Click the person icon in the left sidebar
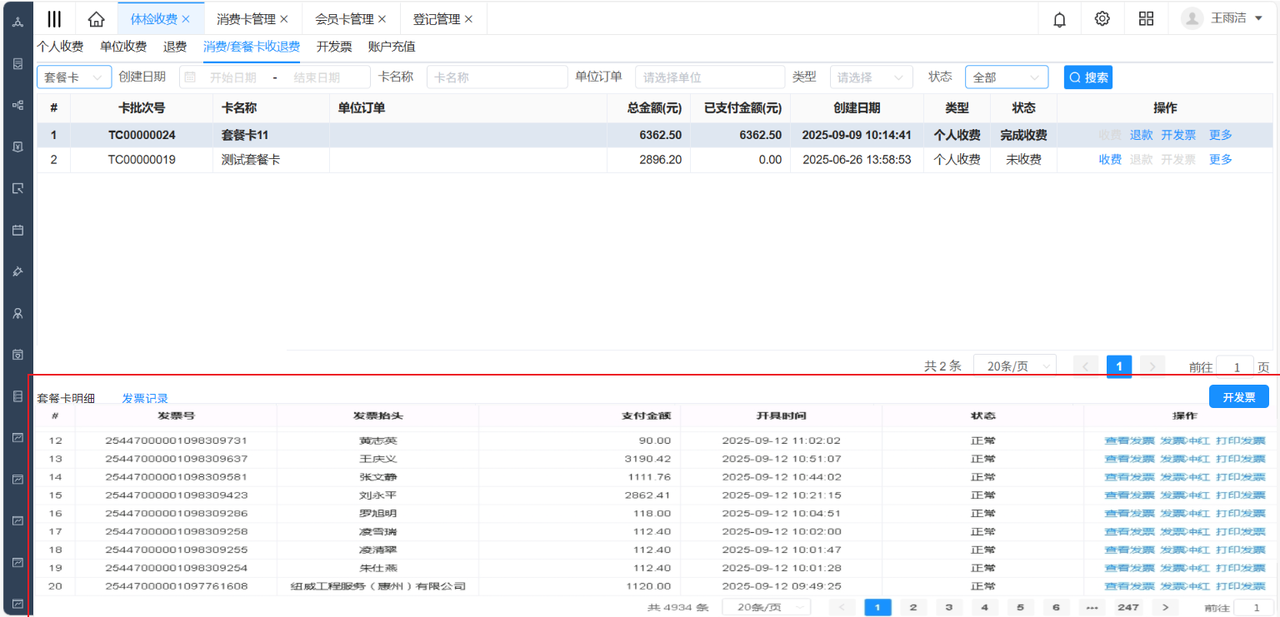The image size is (1280, 617). [17, 313]
